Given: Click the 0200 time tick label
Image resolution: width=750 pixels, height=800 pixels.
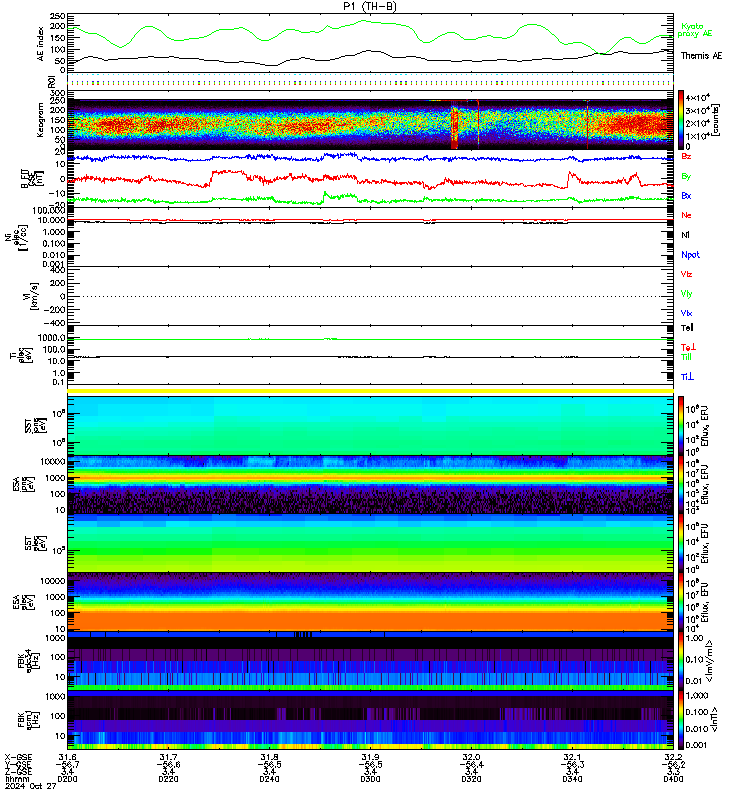Looking at the screenshot, I should 67,779.
